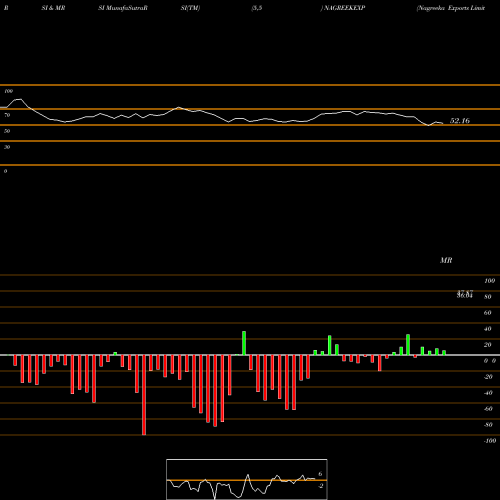Click the SI & MR header text
Screen dimensions: 500x500
click(53, 8)
